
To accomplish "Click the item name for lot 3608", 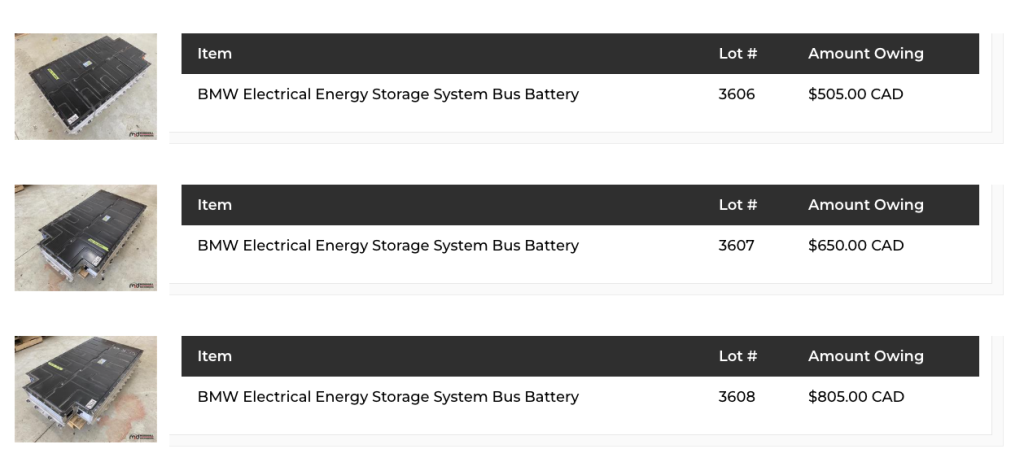I will [x=388, y=397].
